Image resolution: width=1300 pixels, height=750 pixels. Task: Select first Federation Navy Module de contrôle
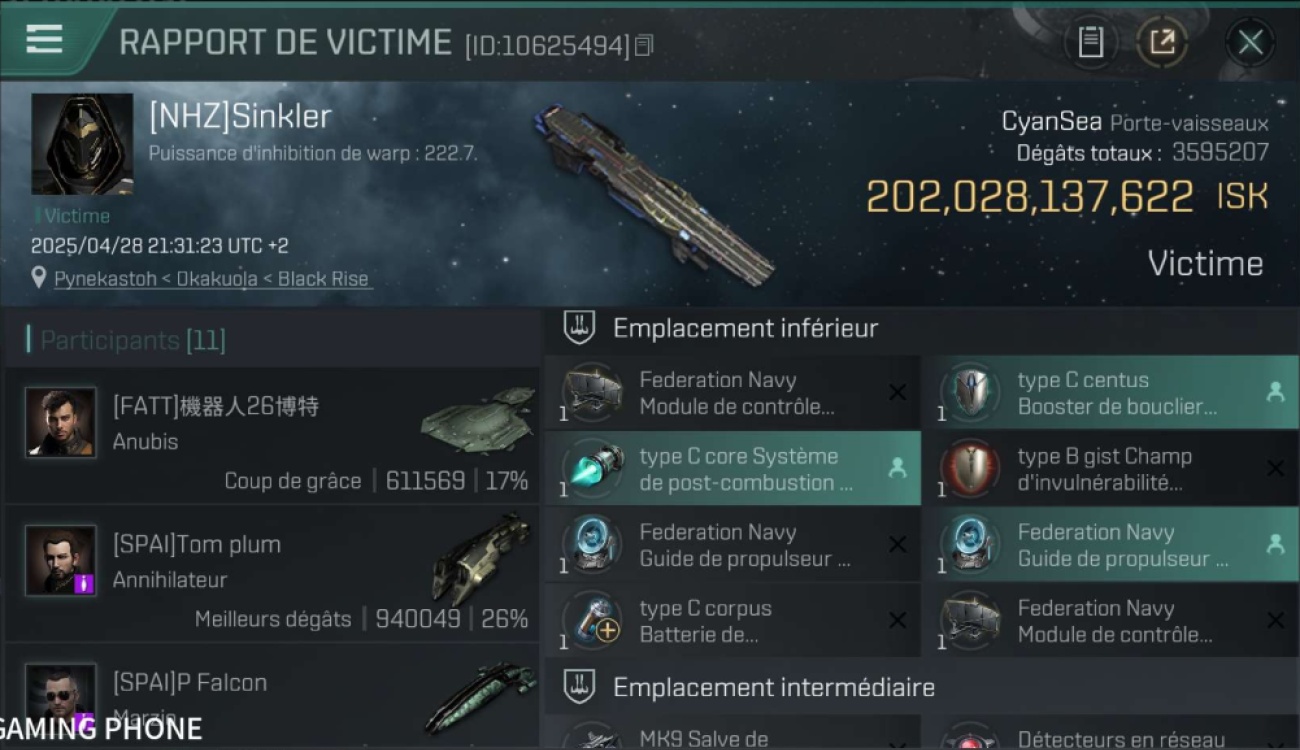[x=733, y=393]
